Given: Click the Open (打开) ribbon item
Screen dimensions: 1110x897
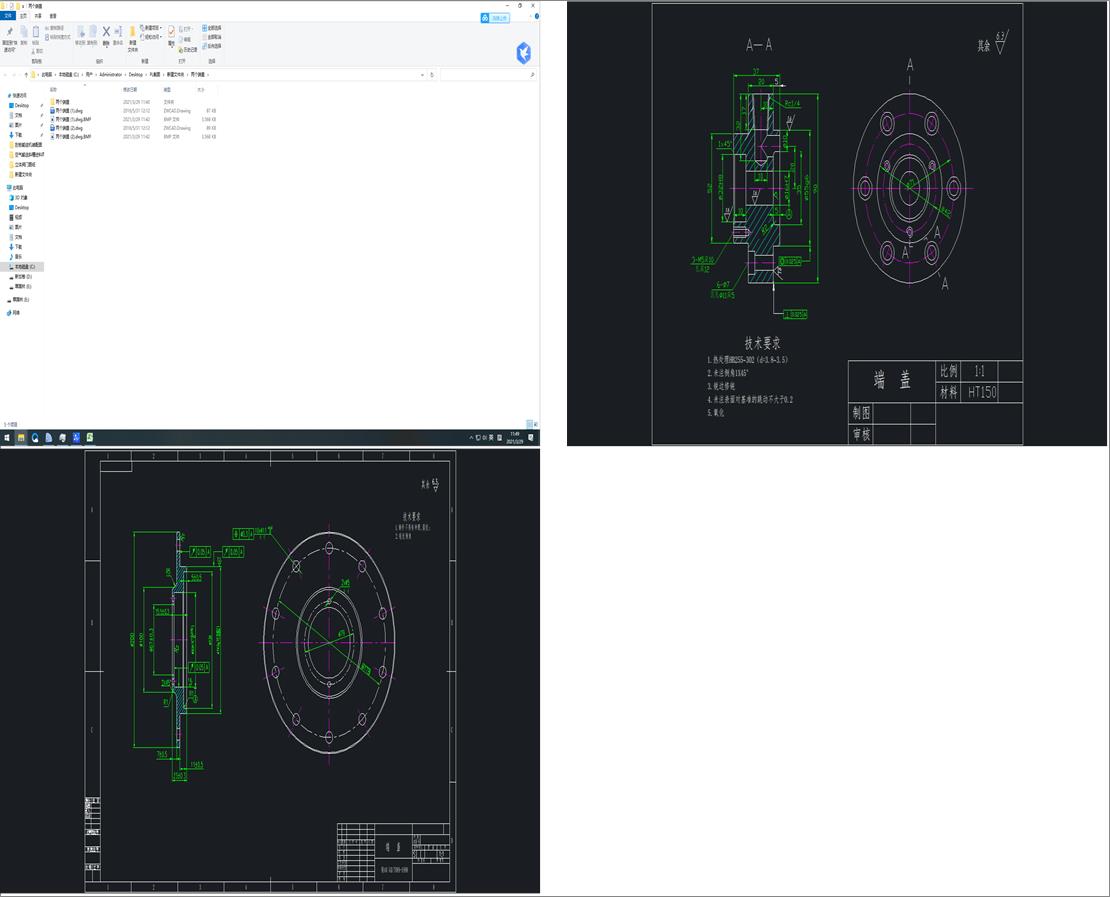Looking at the screenshot, I should point(187,29).
